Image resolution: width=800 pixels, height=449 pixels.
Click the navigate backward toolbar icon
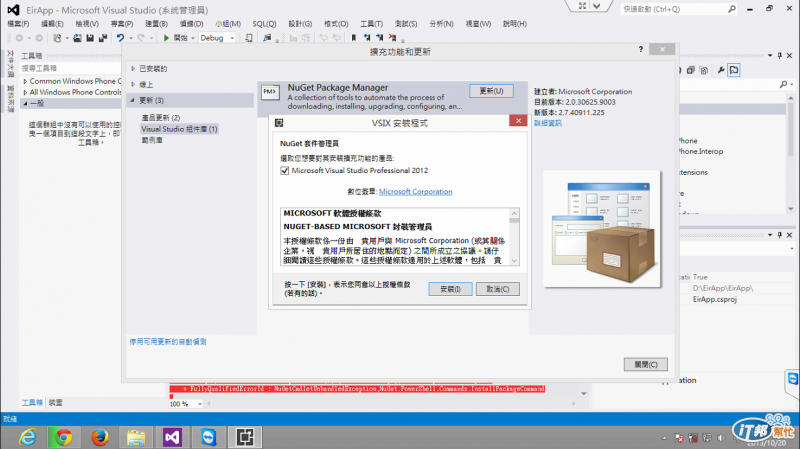coord(19,38)
